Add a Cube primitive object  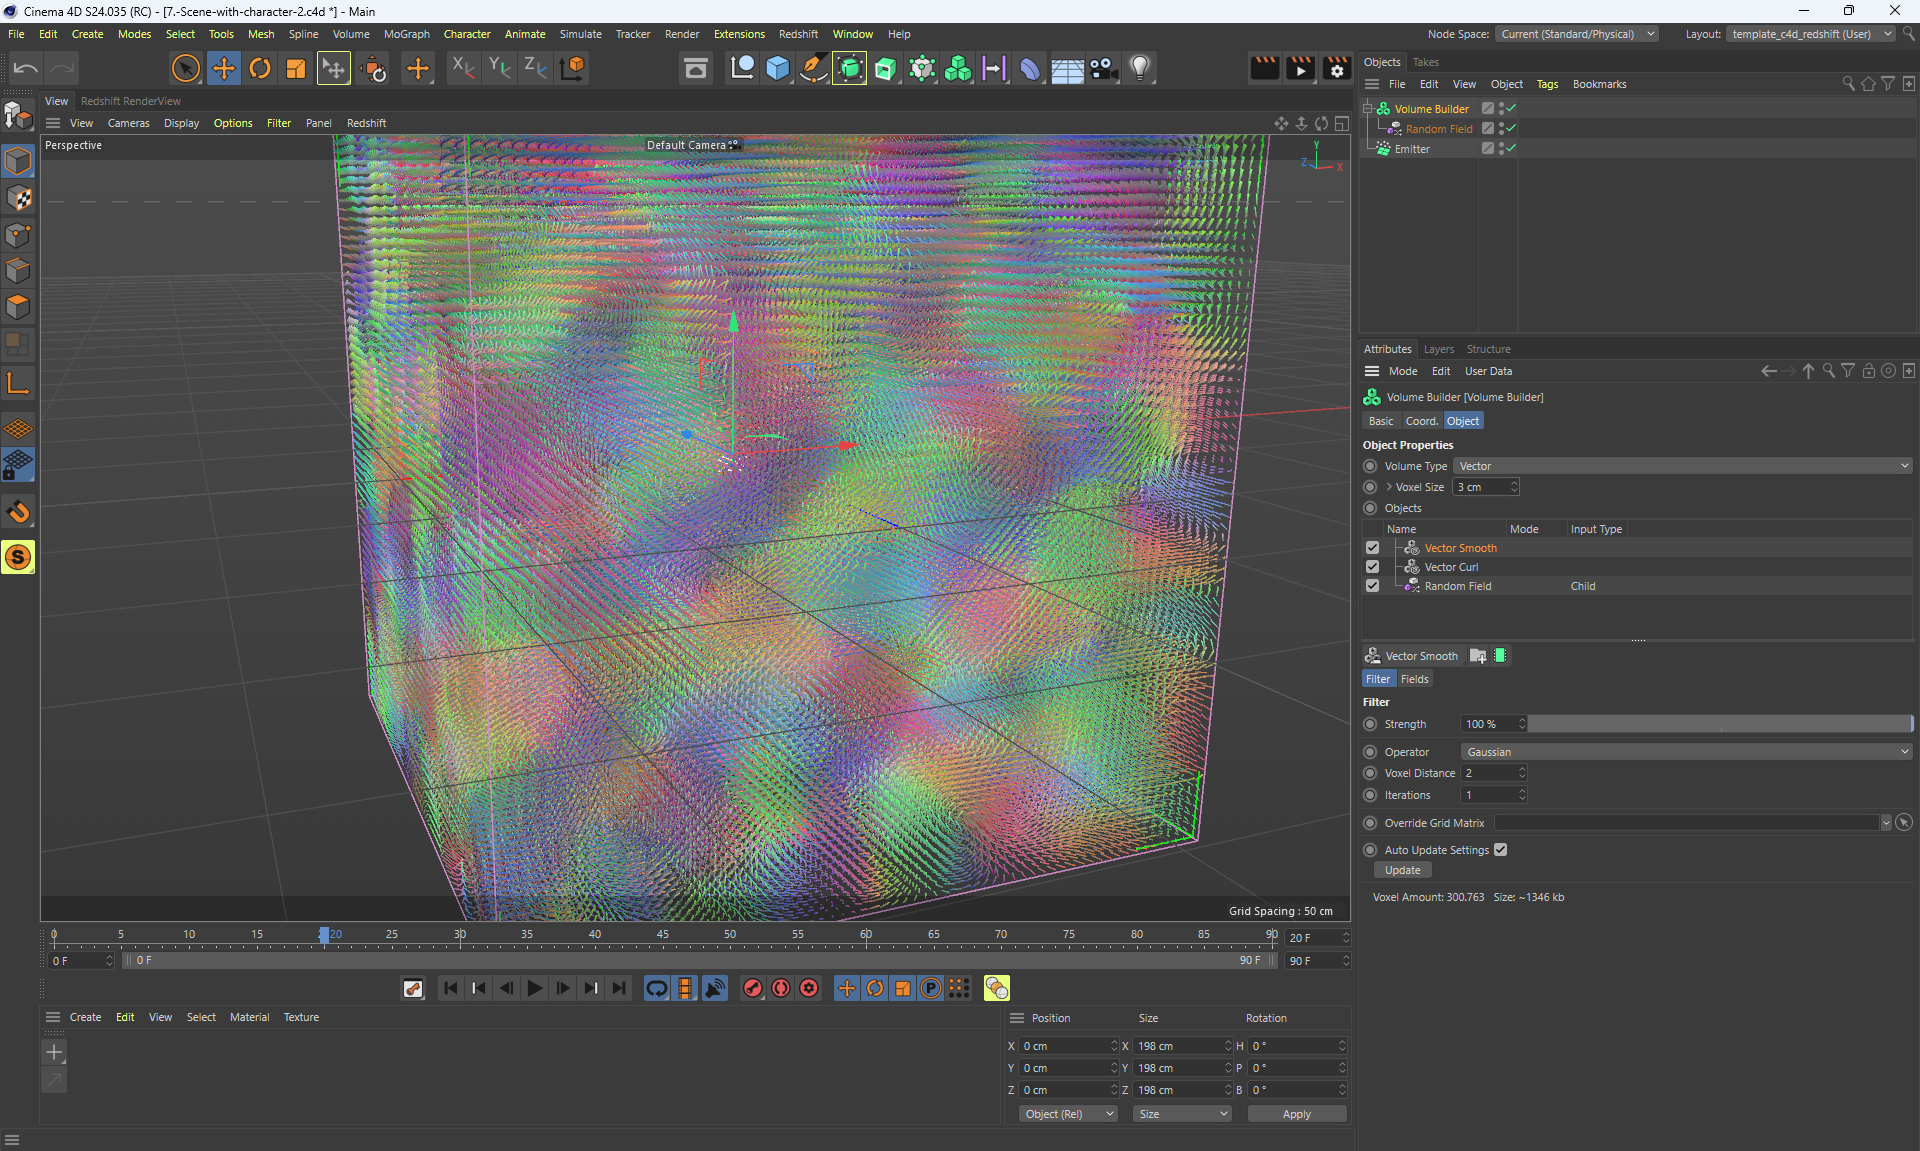(778, 68)
